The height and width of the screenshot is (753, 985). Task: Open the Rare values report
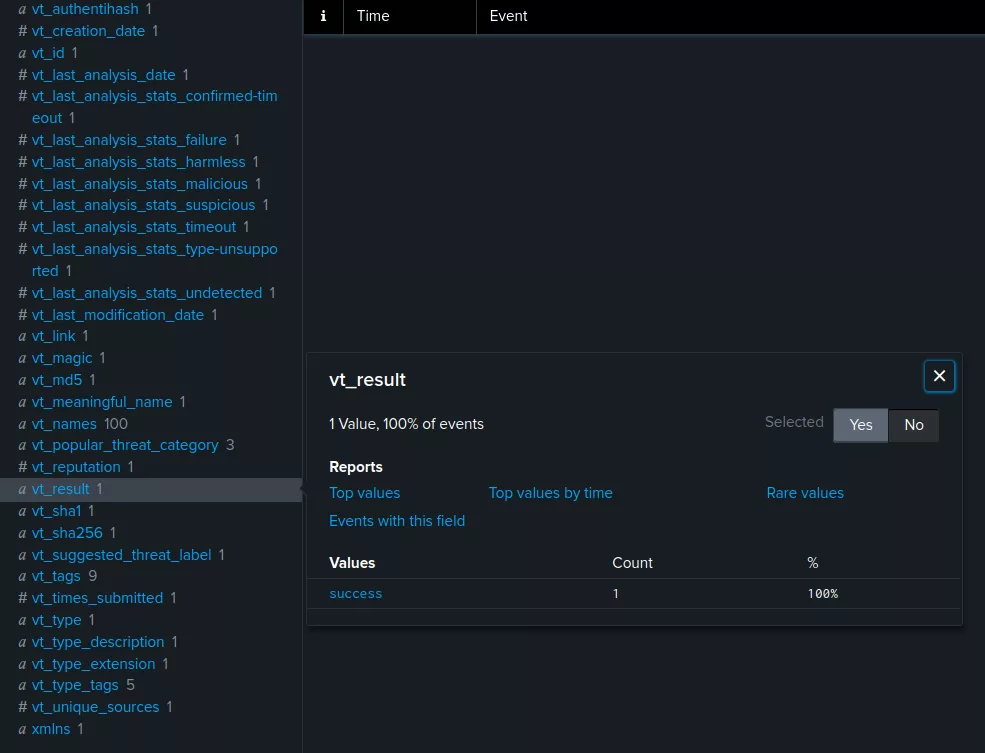point(805,493)
